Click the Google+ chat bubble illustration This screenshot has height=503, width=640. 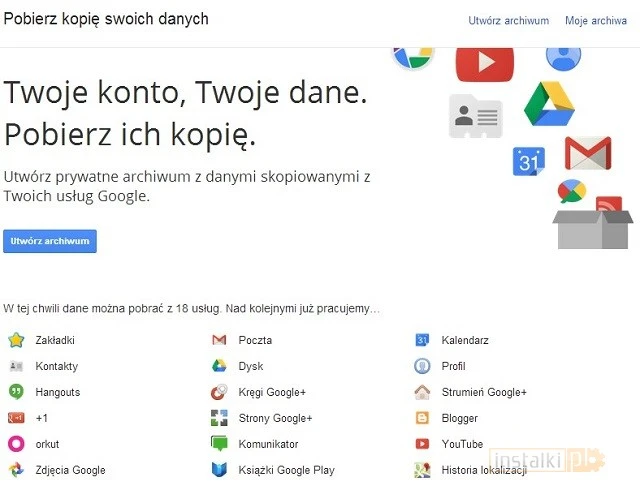tap(572, 191)
